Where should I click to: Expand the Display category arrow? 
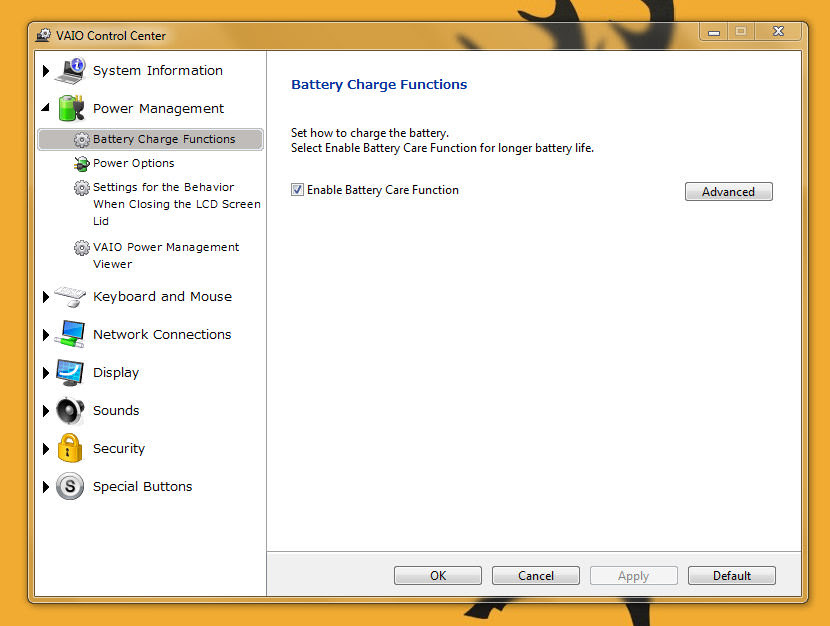[46, 373]
